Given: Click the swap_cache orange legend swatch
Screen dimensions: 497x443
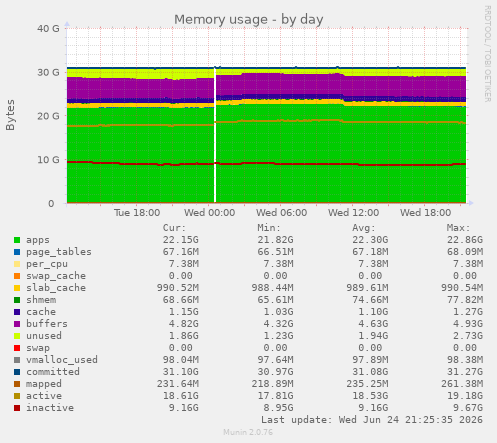Looking at the screenshot, I should point(17,276).
